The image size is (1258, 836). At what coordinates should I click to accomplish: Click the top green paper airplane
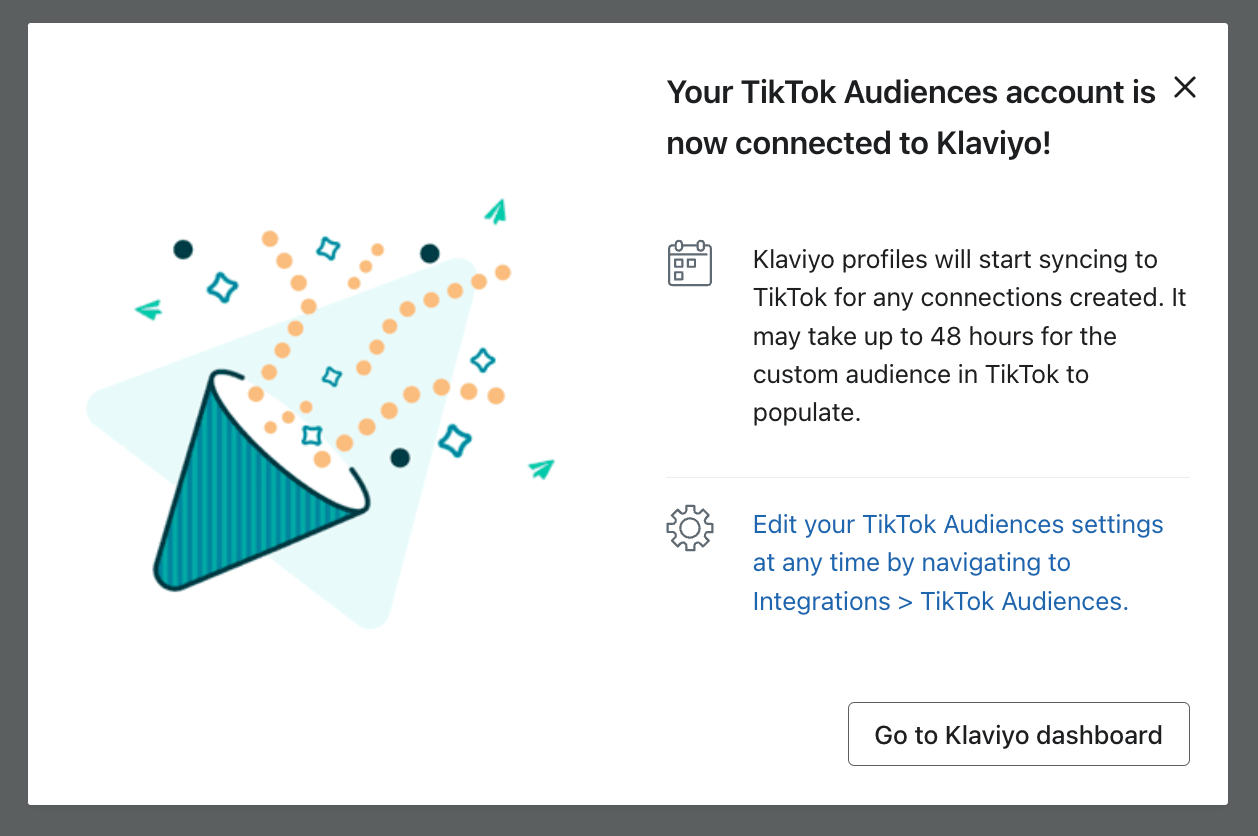496,211
